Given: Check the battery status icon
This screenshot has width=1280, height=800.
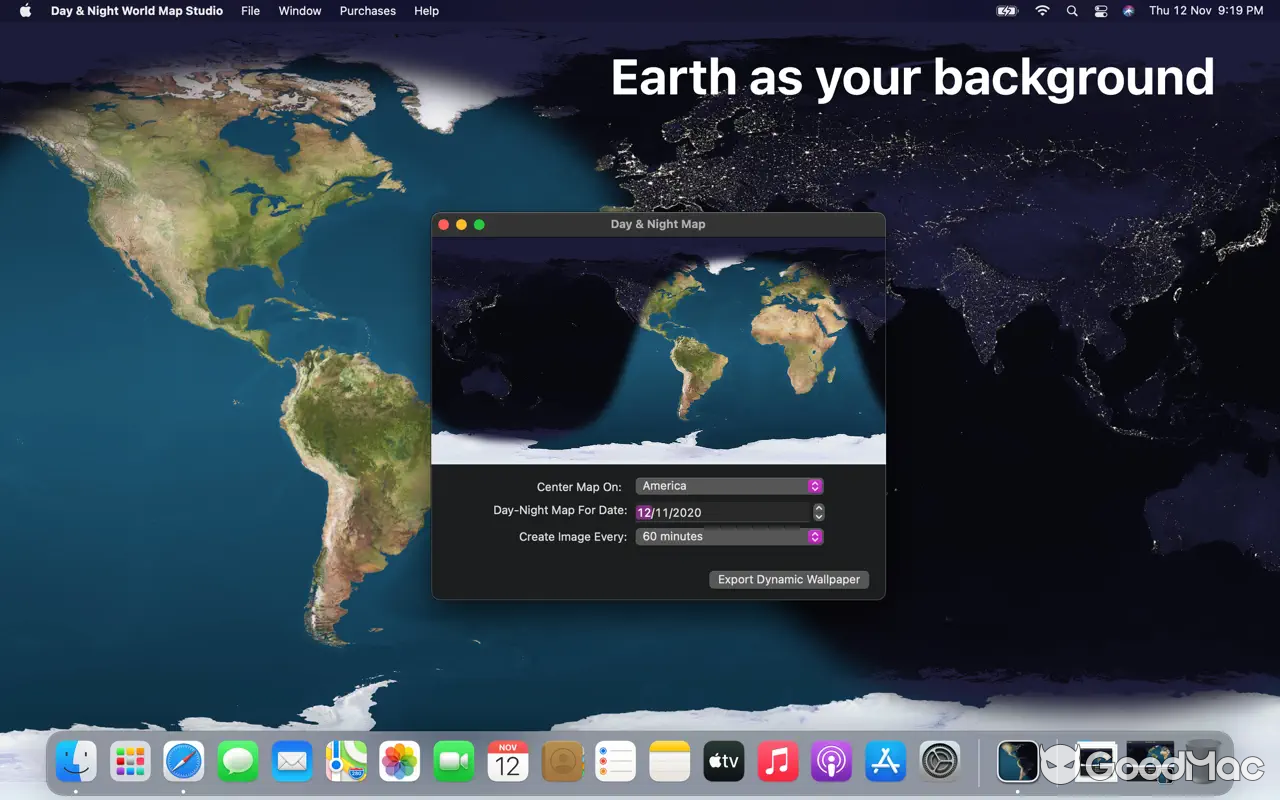Looking at the screenshot, I should pyautogui.click(x=1006, y=11).
